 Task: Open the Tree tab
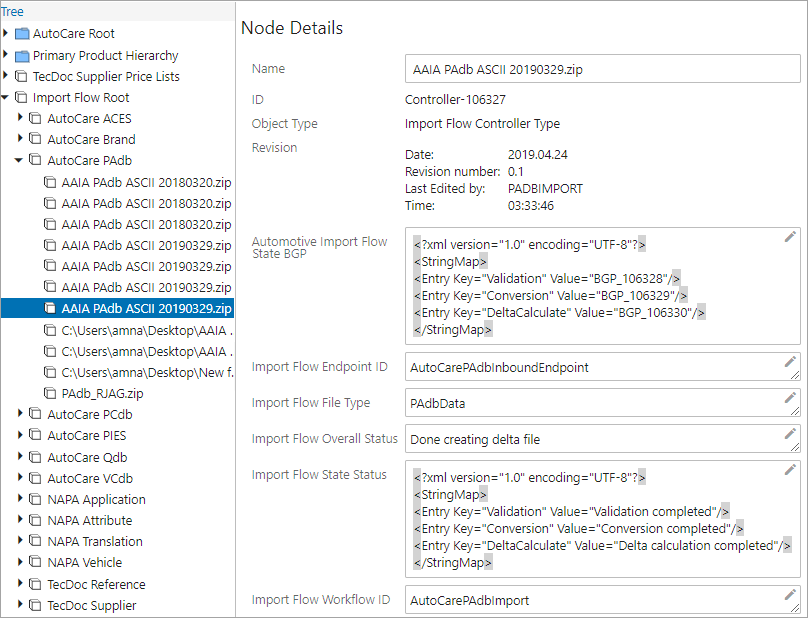[12, 11]
